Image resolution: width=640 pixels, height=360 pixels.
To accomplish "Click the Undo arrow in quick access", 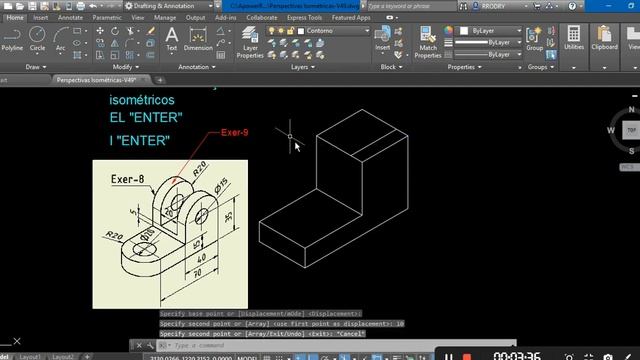I will pyautogui.click(x=93, y=6).
